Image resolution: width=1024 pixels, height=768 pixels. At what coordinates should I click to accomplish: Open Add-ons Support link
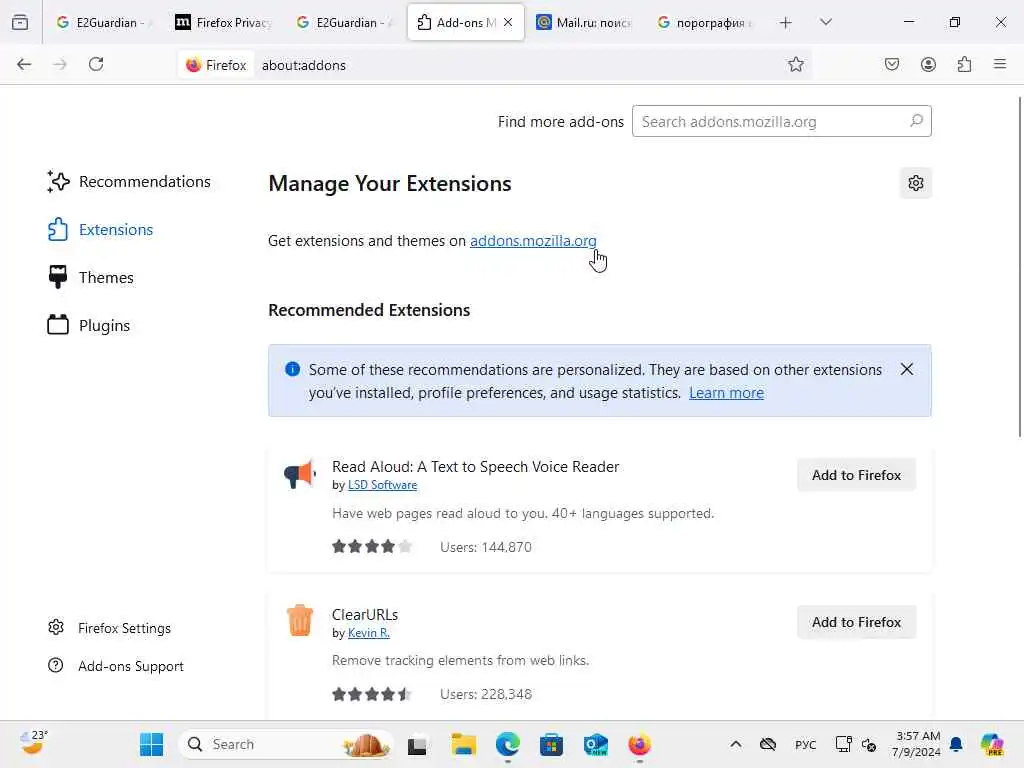tap(116, 666)
